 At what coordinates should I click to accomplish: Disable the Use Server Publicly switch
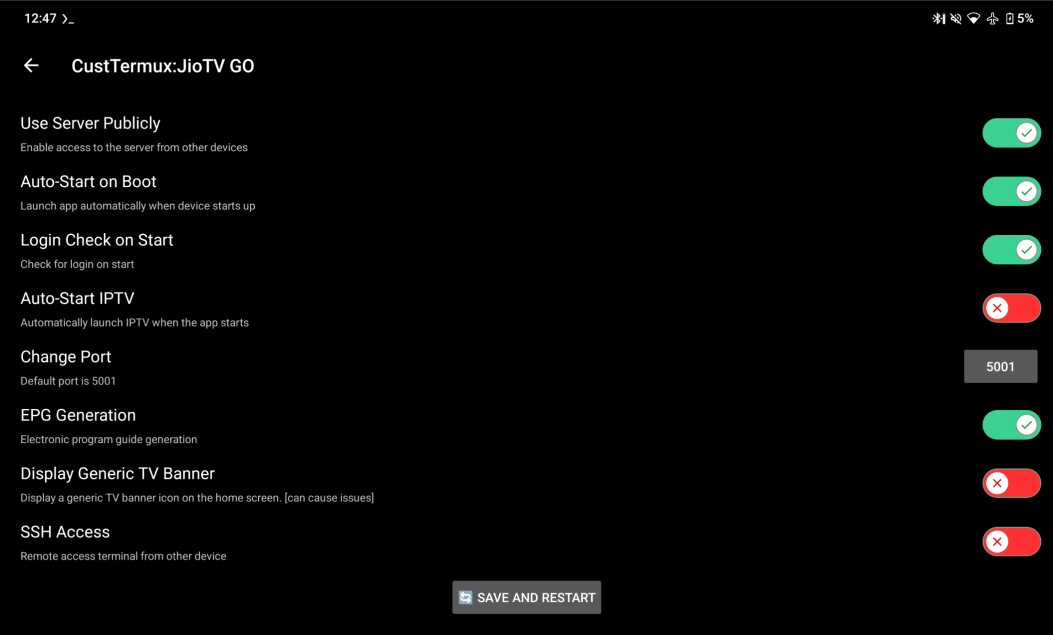[1011, 133]
